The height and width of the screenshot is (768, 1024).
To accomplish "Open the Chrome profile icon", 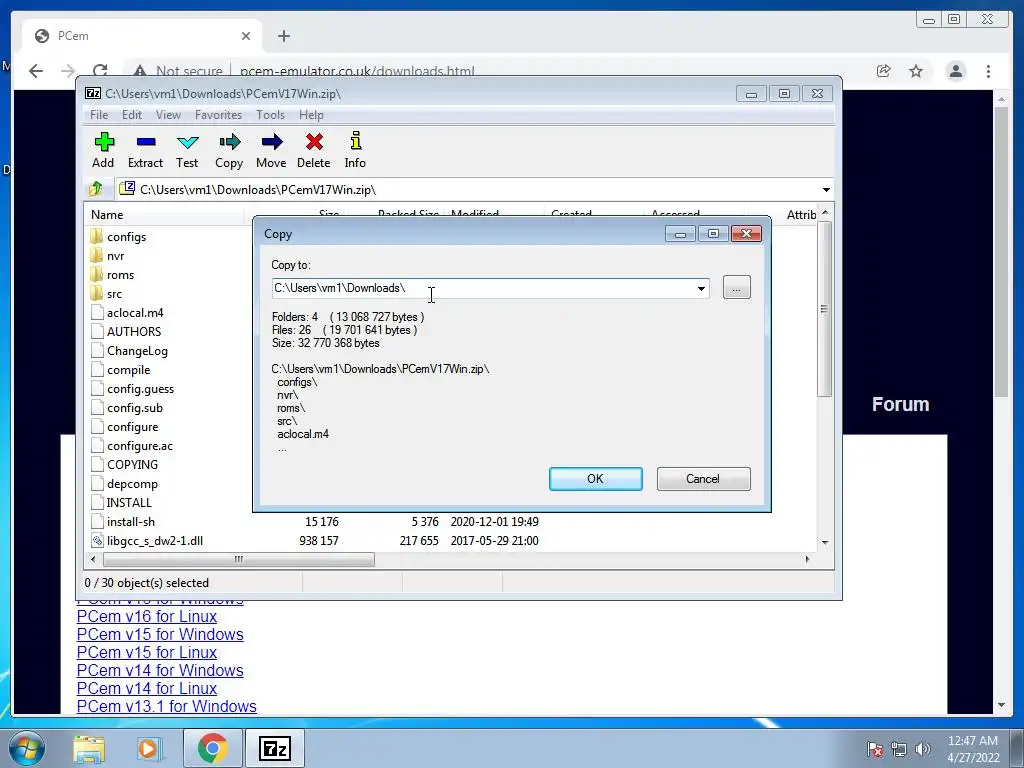I will (955, 71).
